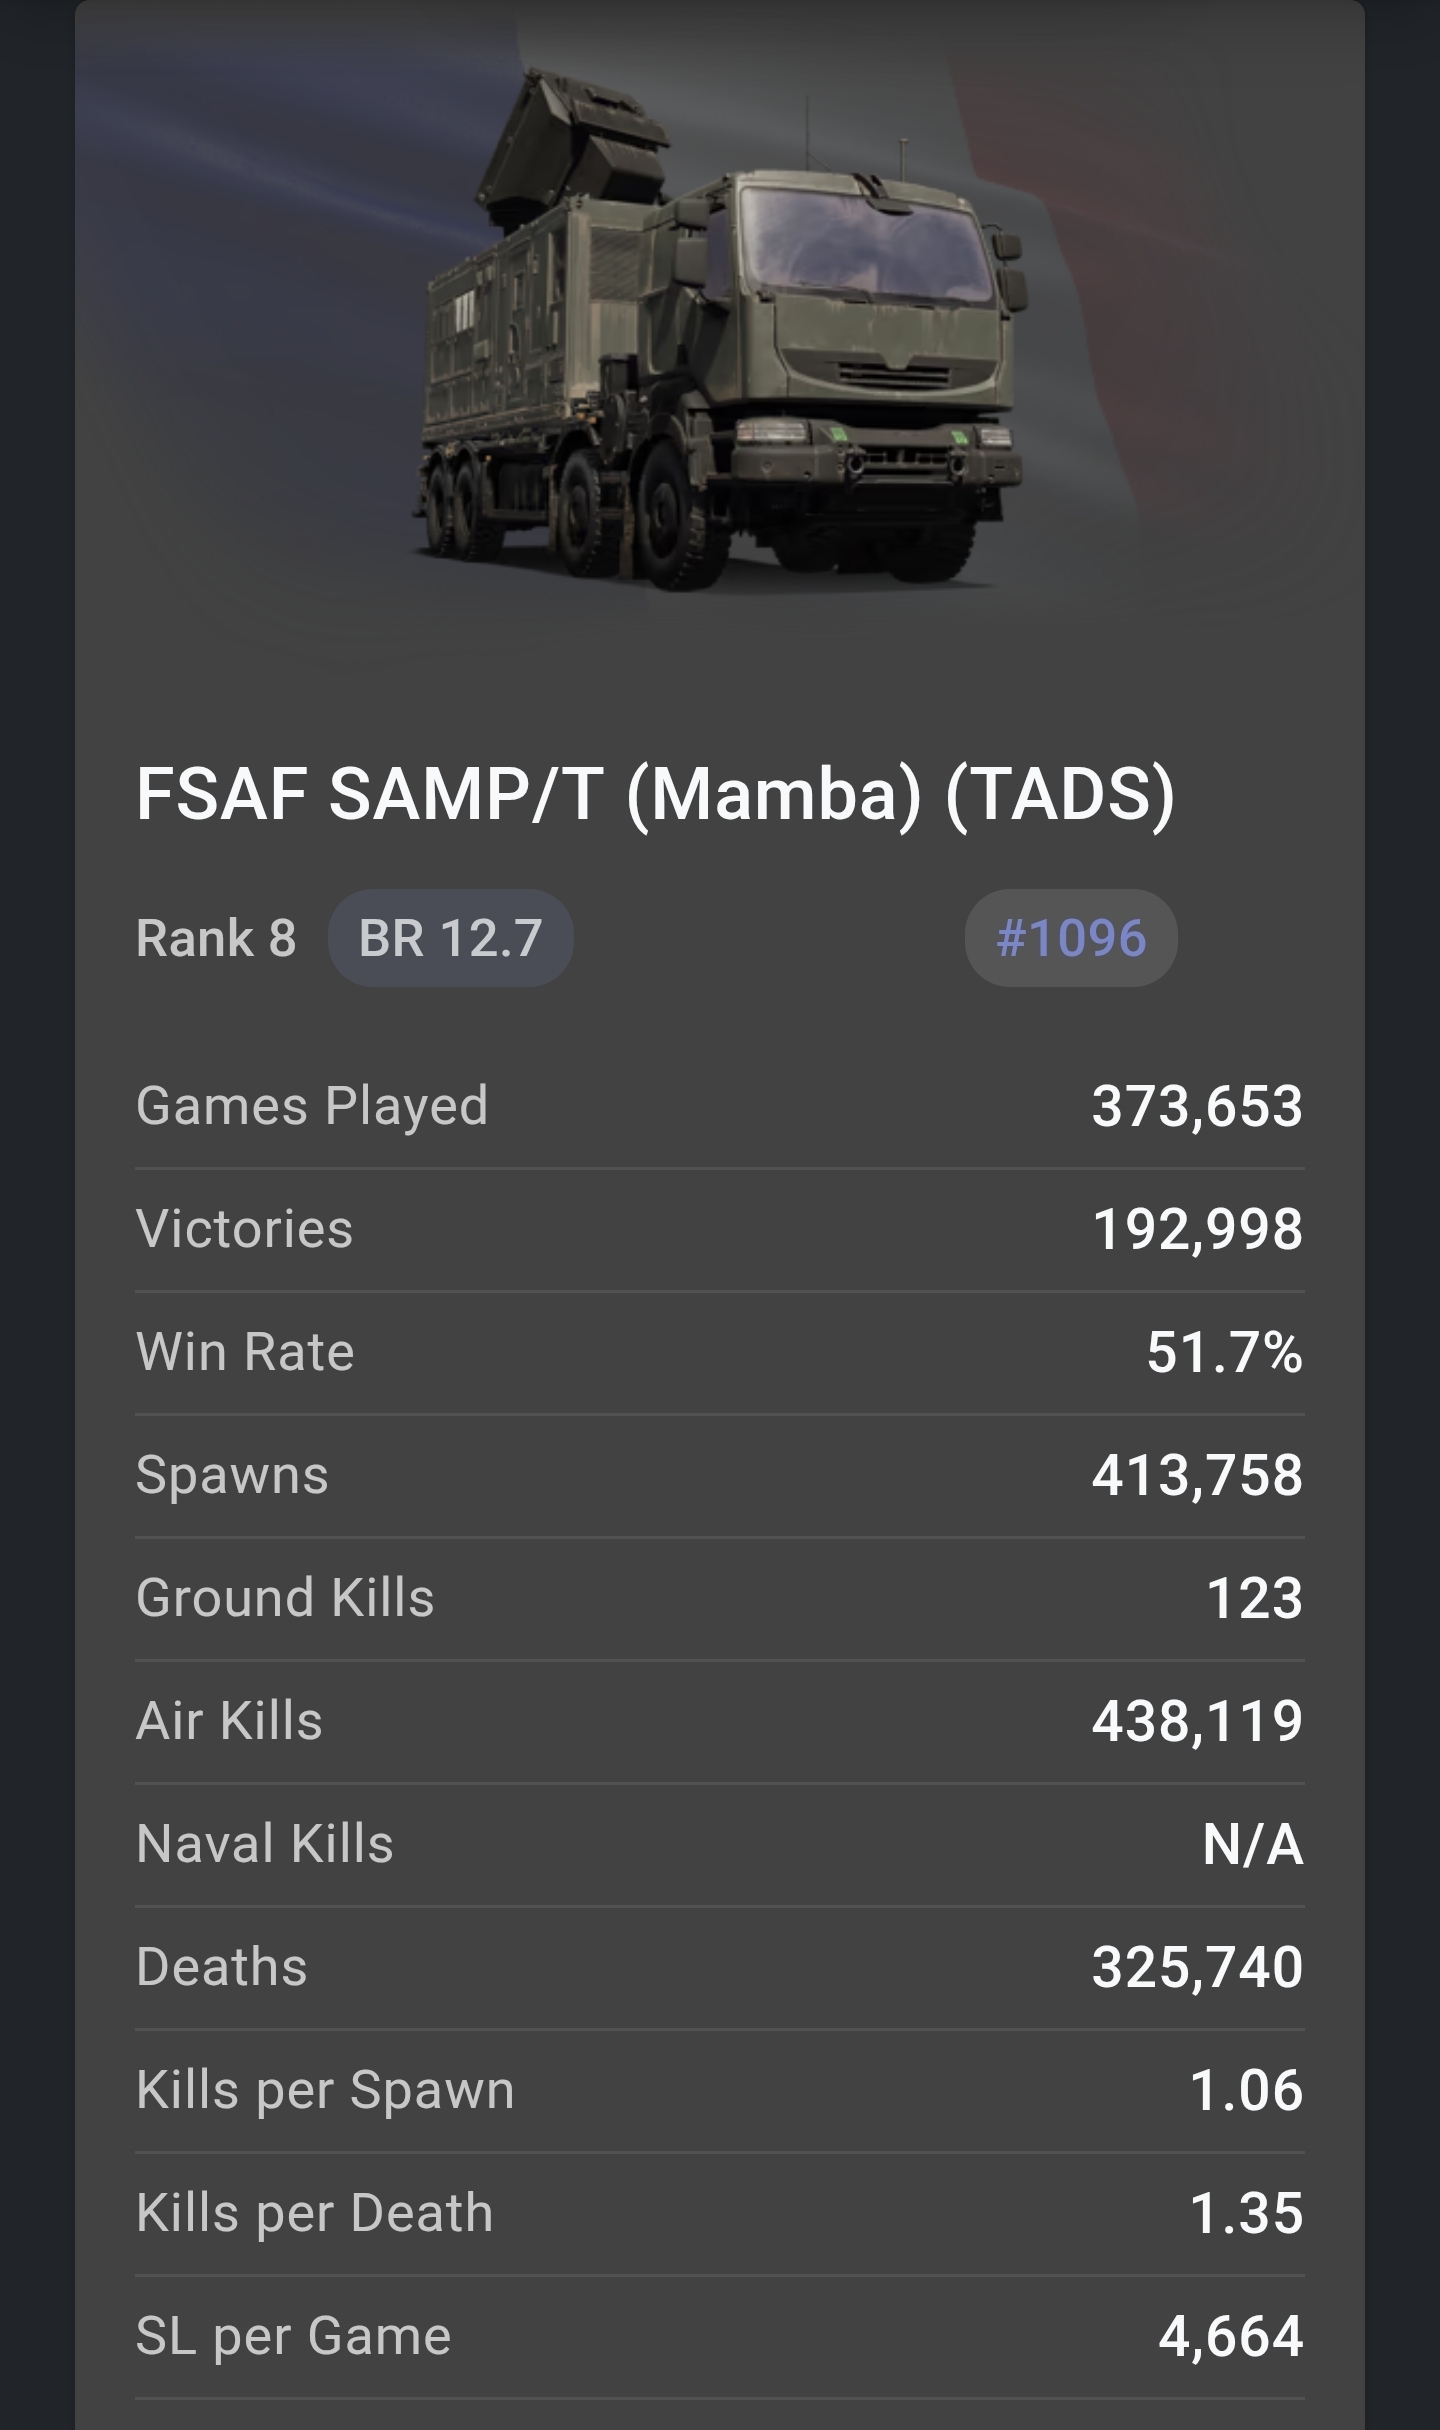Select the Ground Kills label
This screenshot has height=2430, width=1440.
tap(285, 1598)
